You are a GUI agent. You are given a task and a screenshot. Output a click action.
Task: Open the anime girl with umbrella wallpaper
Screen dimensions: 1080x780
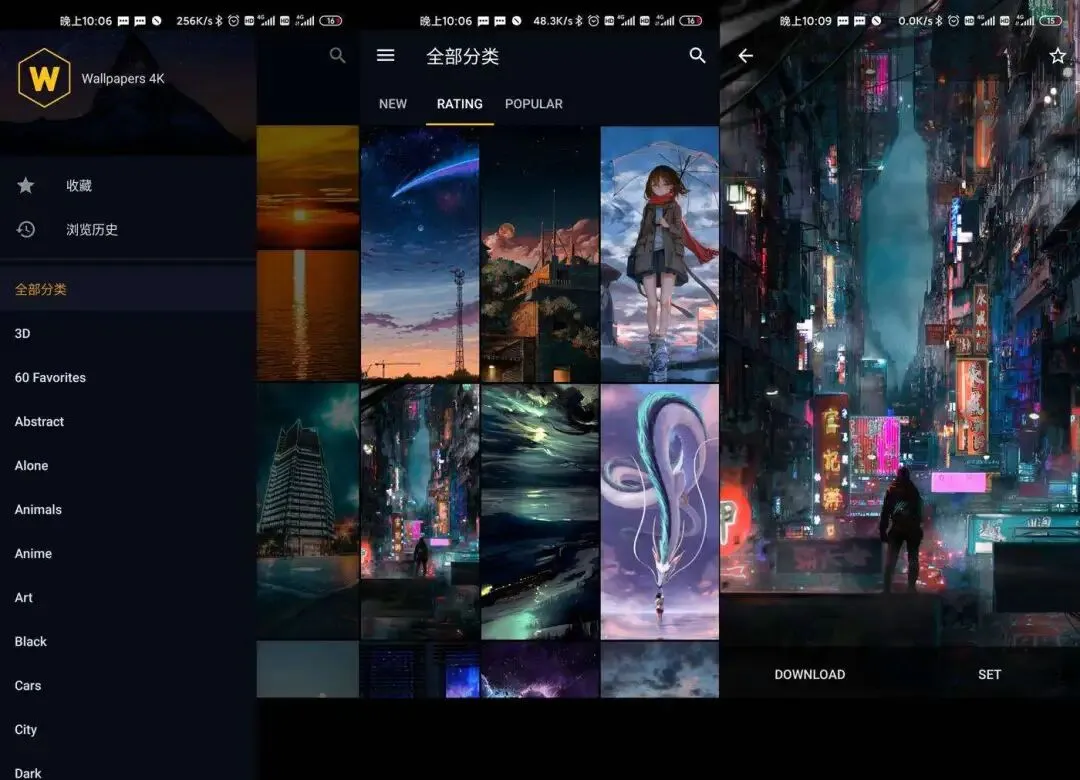point(660,254)
